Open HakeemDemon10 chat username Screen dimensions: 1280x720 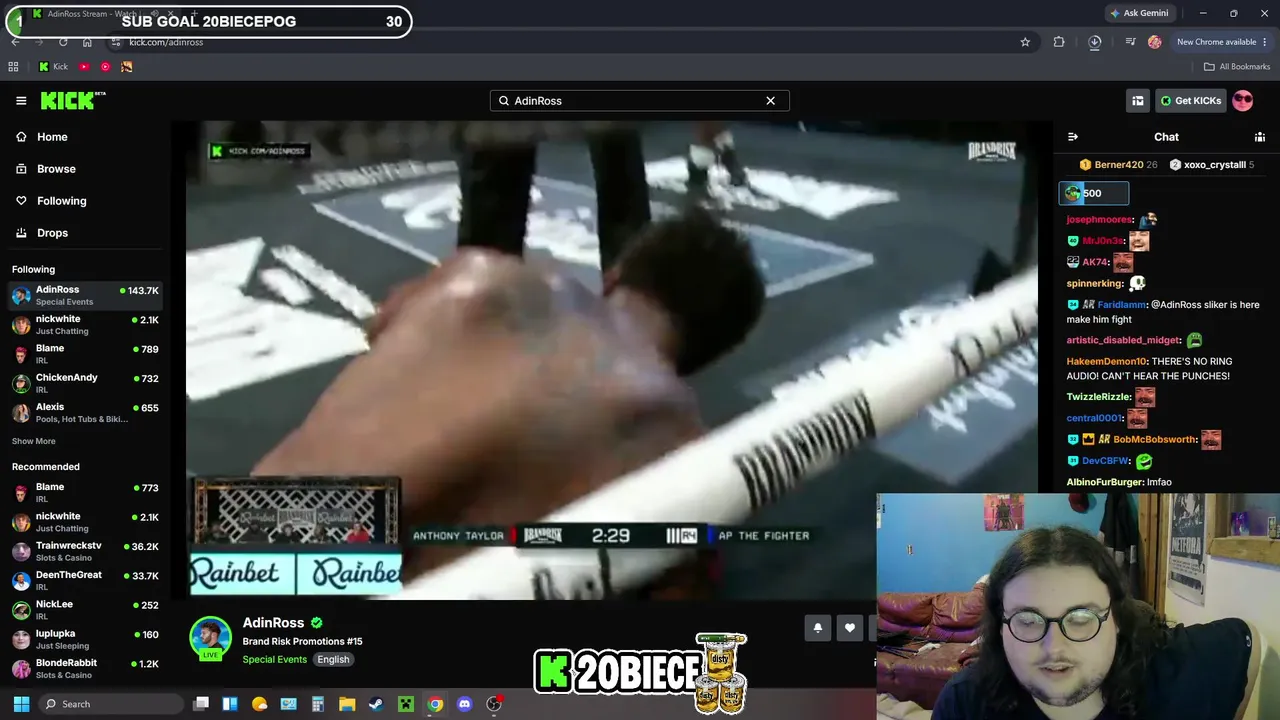point(1106,361)
